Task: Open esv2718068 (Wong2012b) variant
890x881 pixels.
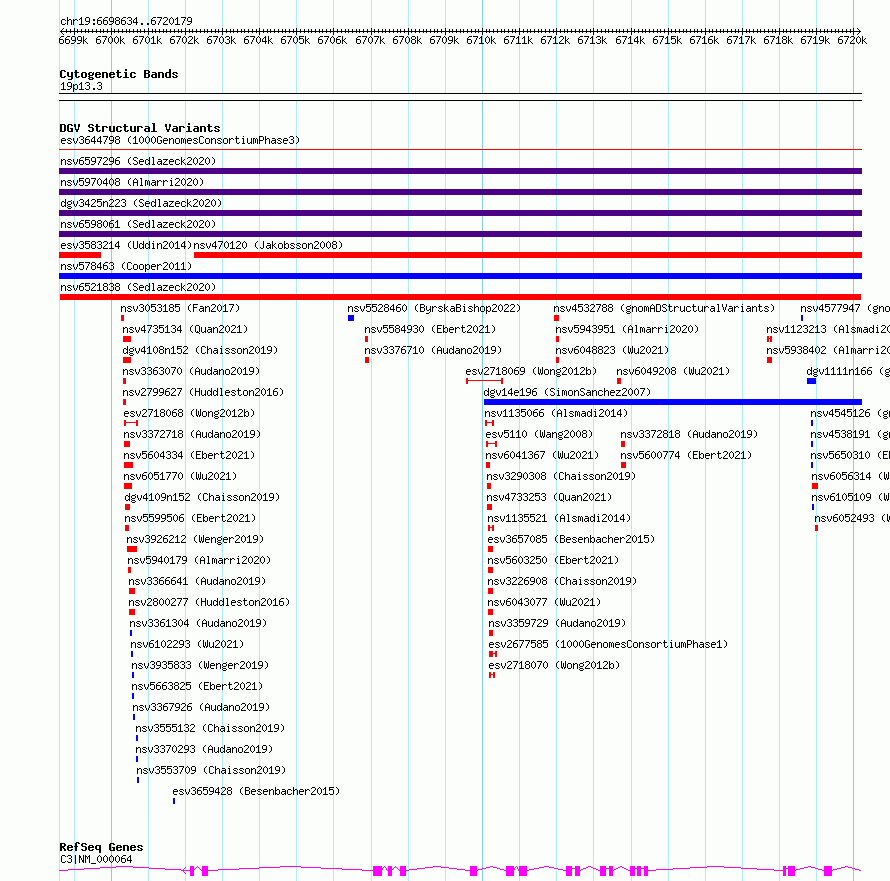Action: 189,413
